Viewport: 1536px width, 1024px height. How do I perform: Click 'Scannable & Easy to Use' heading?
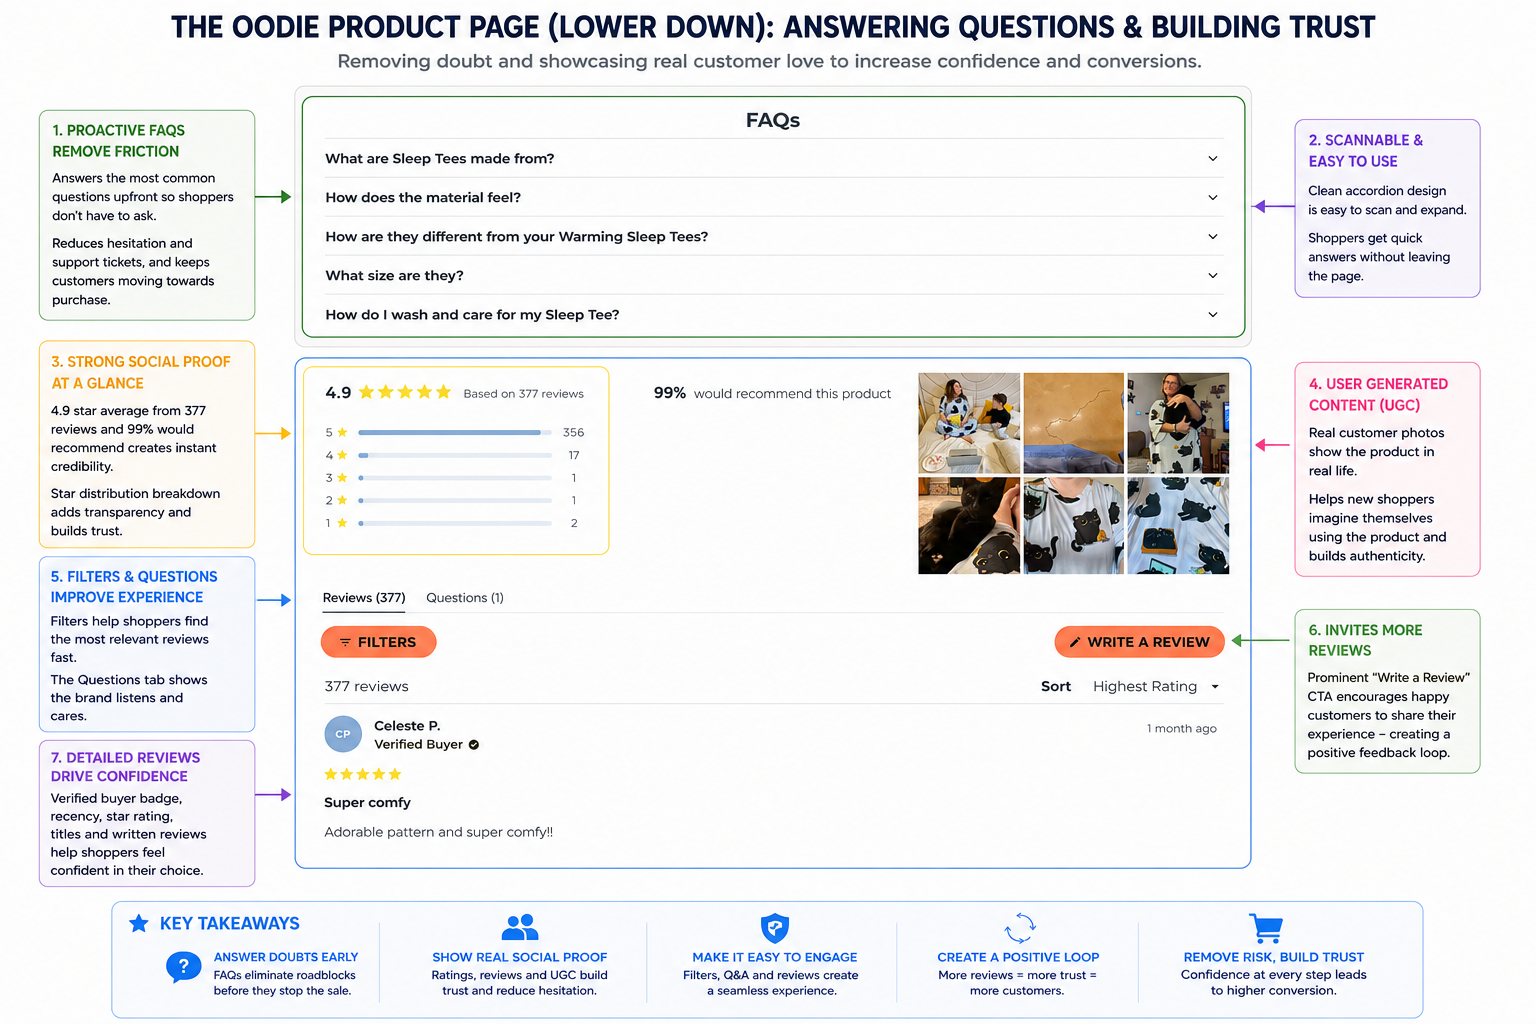1366,151
